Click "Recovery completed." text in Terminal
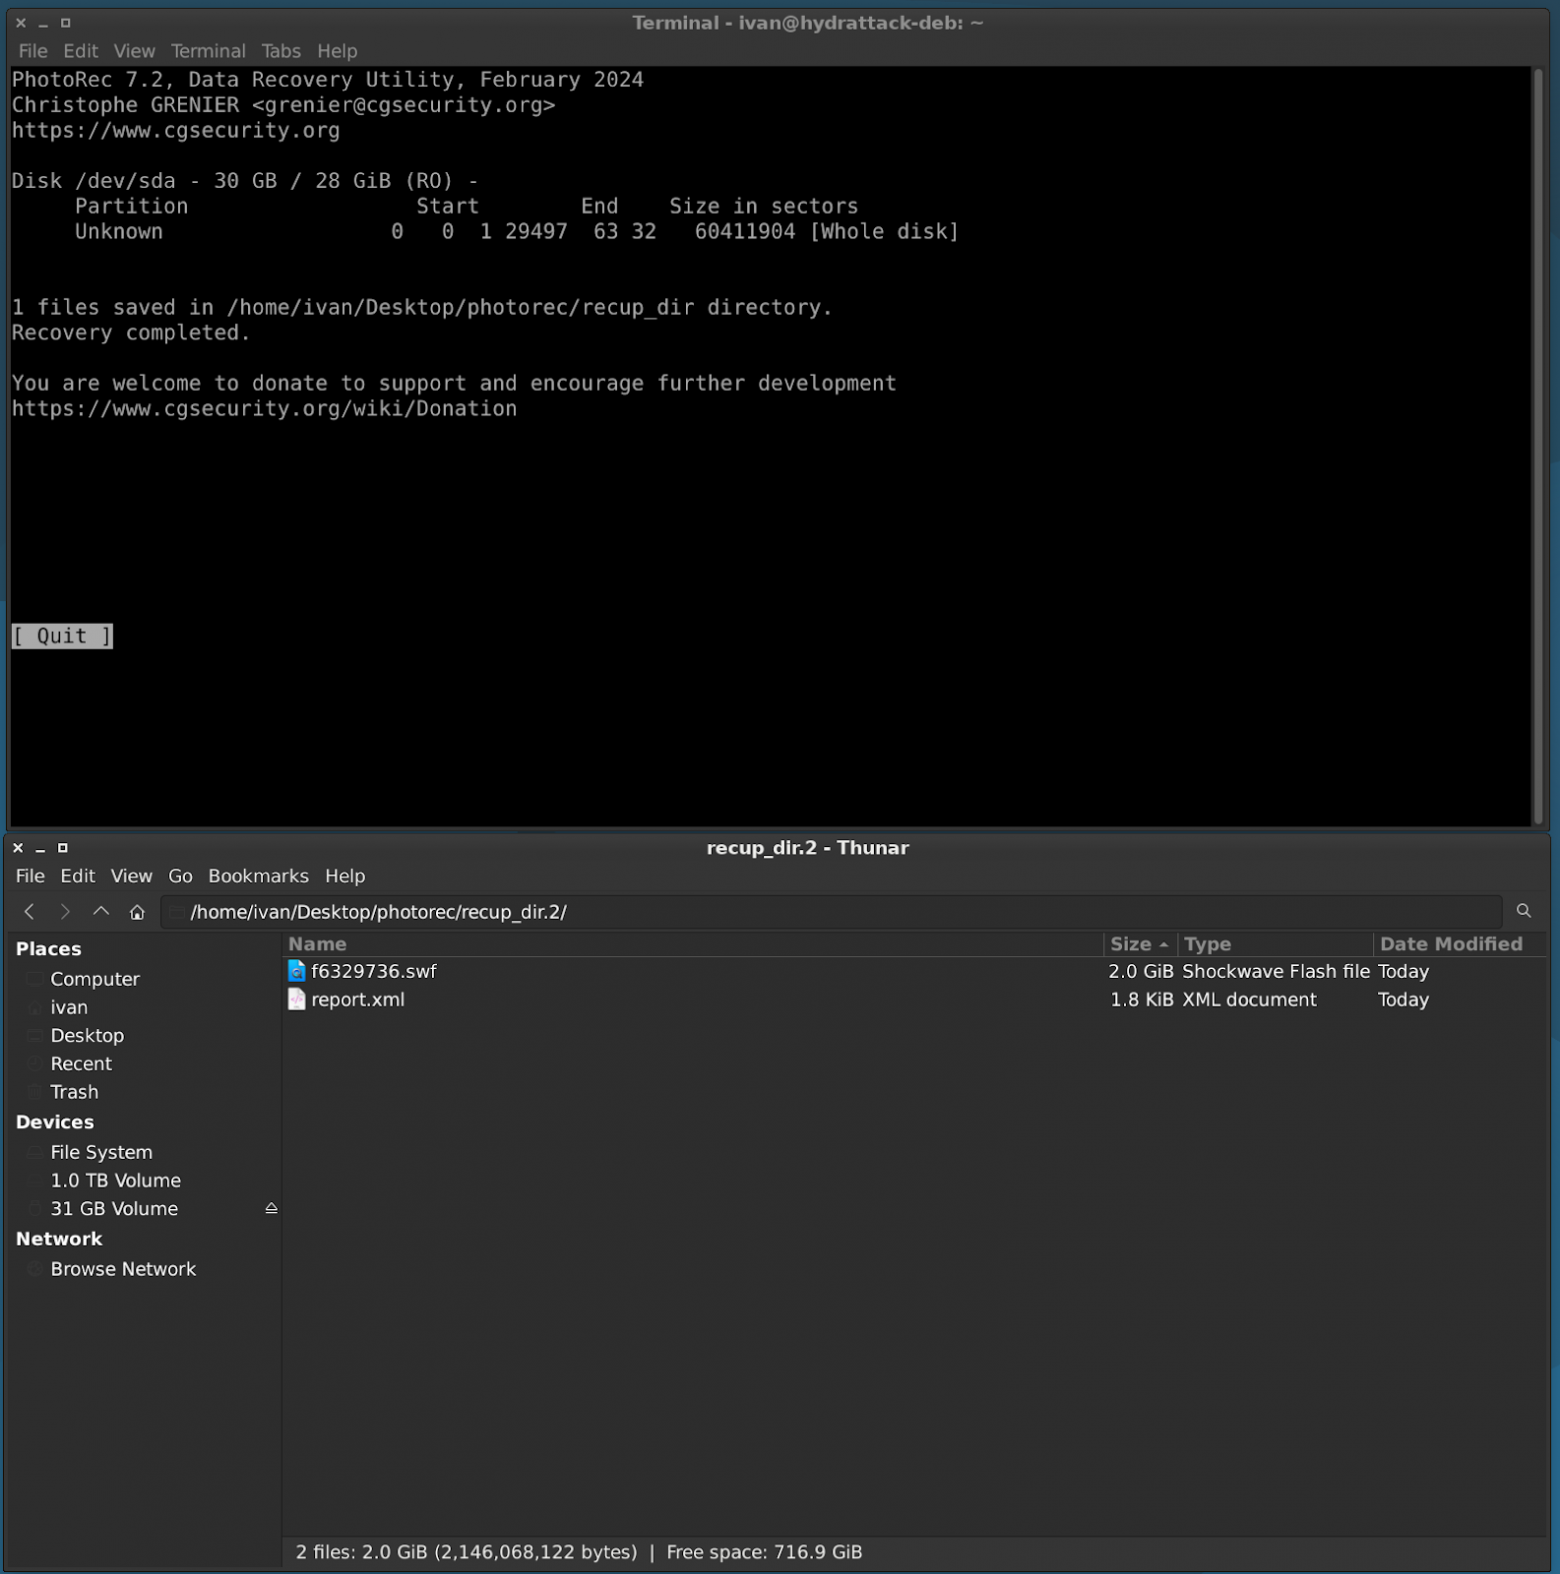 click(x=131, y=332)
